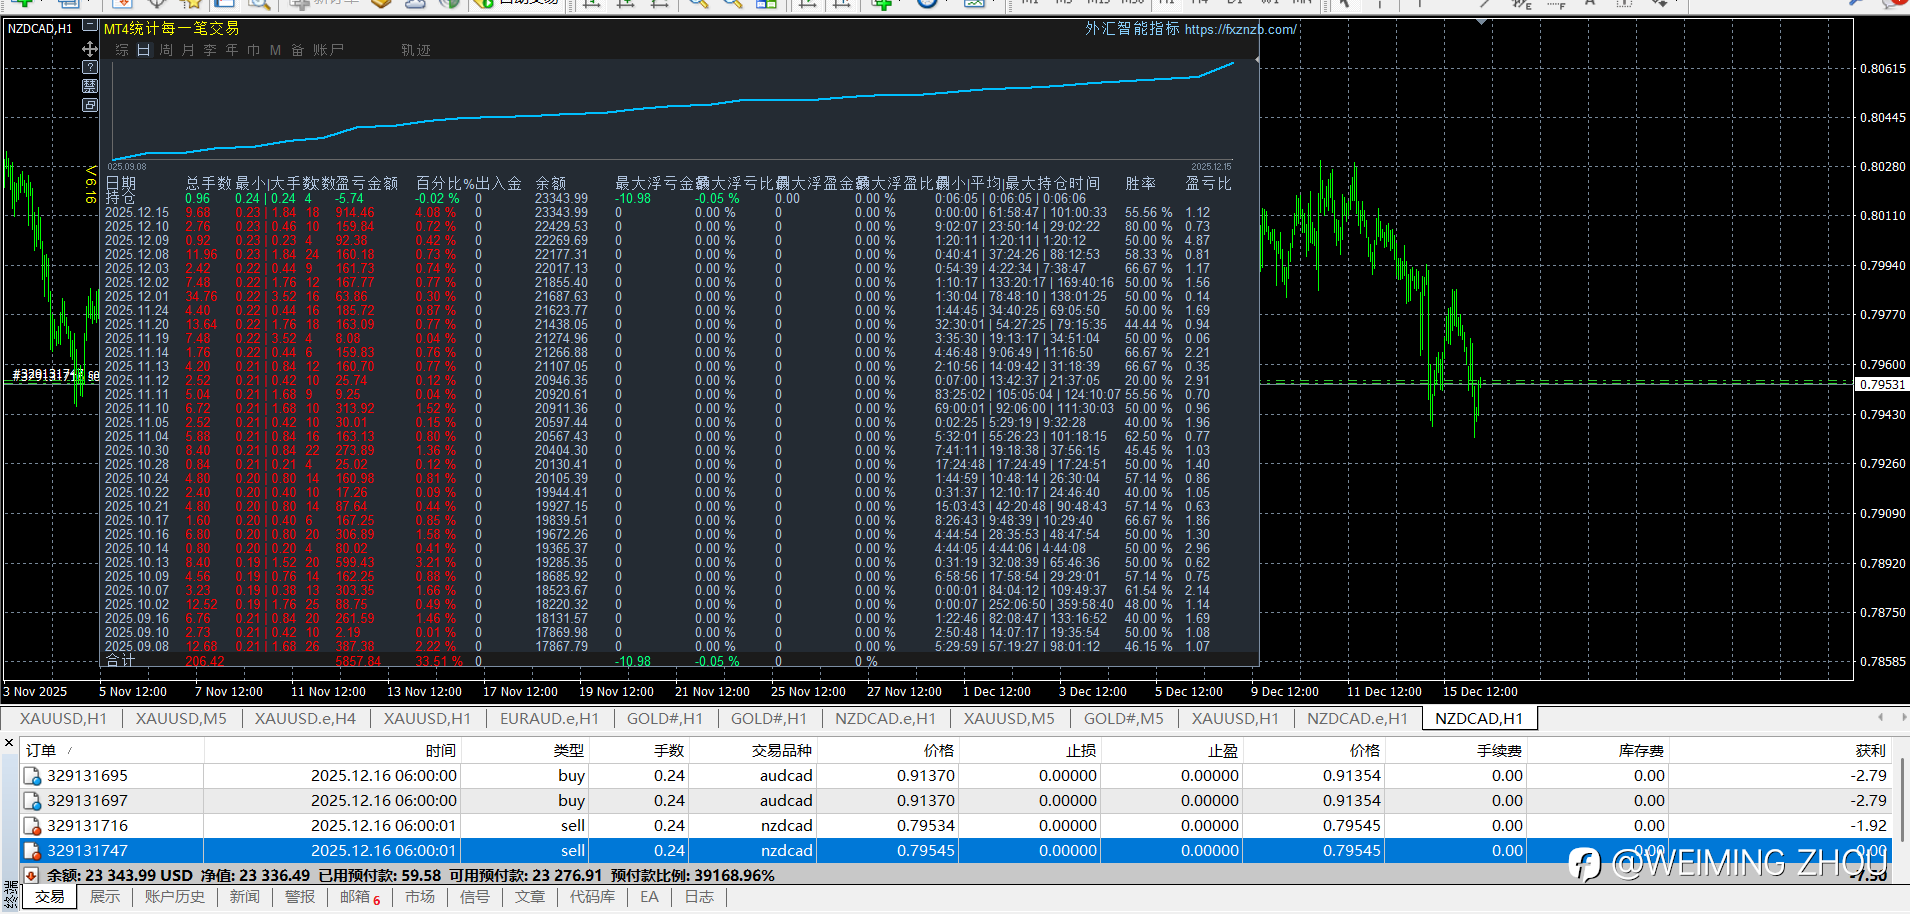Click the balance row red arrow icon
This screenshot has width=1910, height=914.
pos(32,875)
